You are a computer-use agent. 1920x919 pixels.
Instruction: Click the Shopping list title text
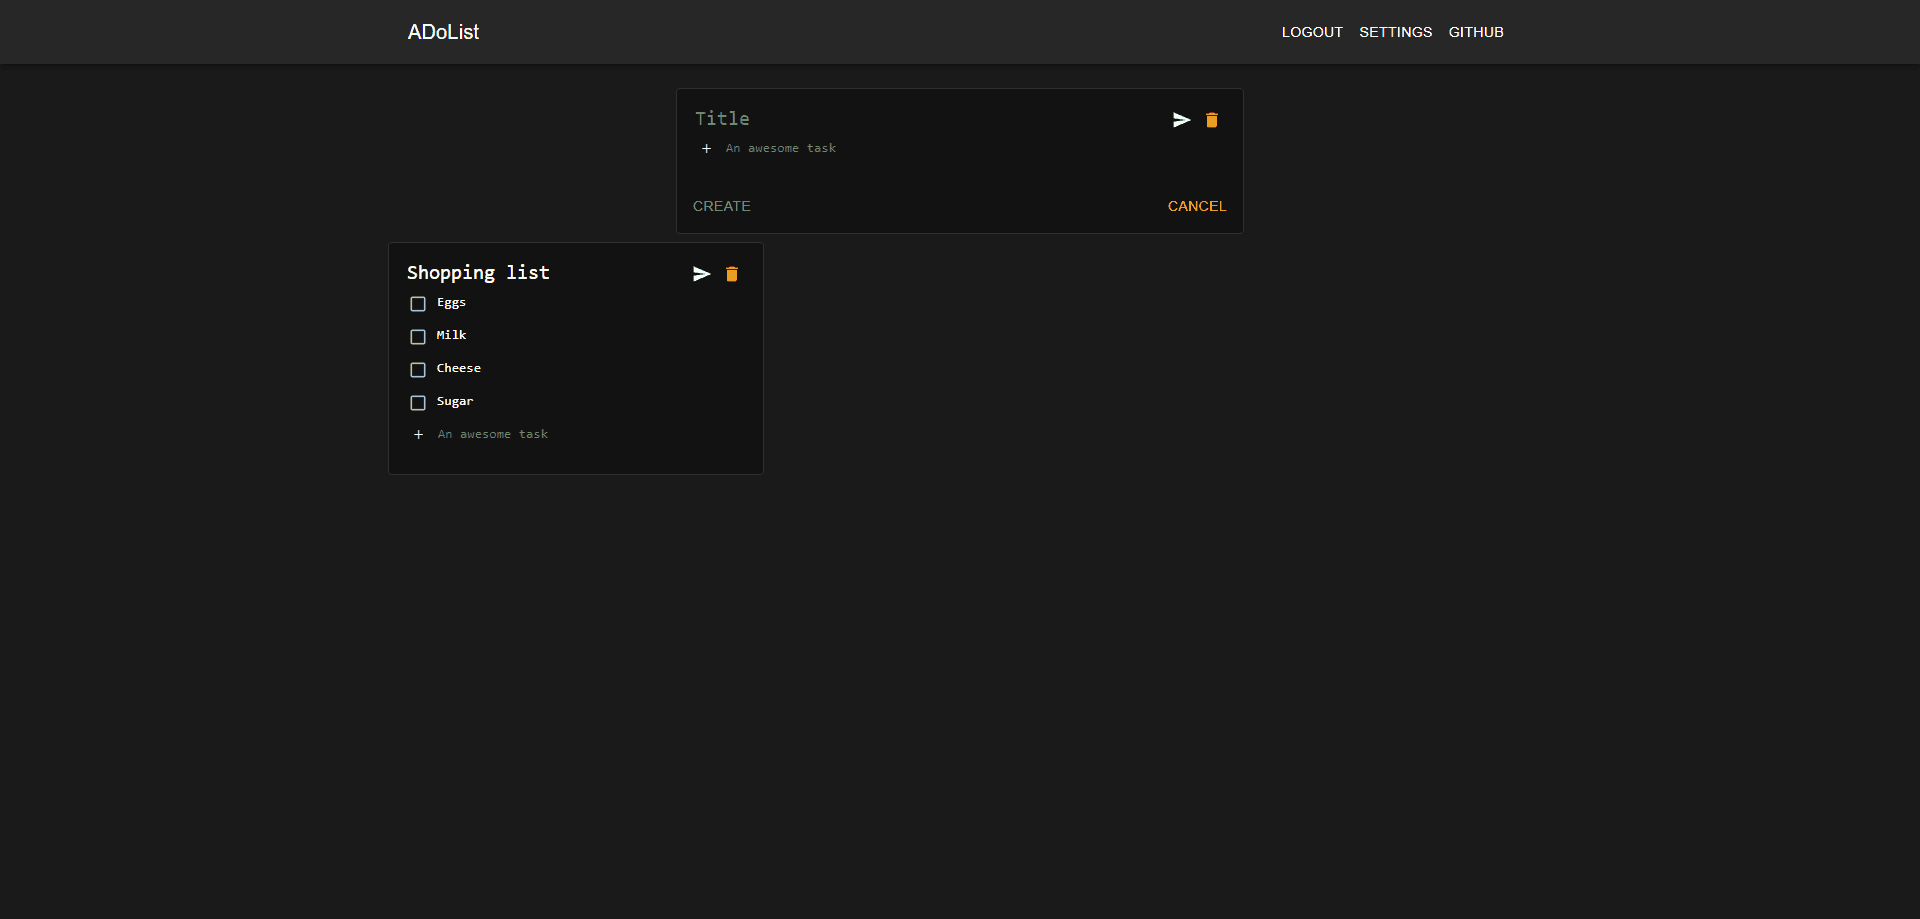[478, 272]
